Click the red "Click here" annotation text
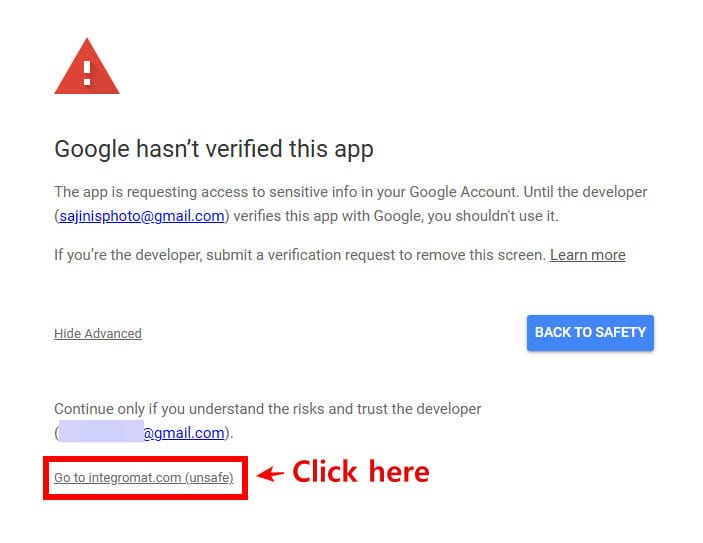This screenshot has height=543, width=703. [x=360, y=471]
